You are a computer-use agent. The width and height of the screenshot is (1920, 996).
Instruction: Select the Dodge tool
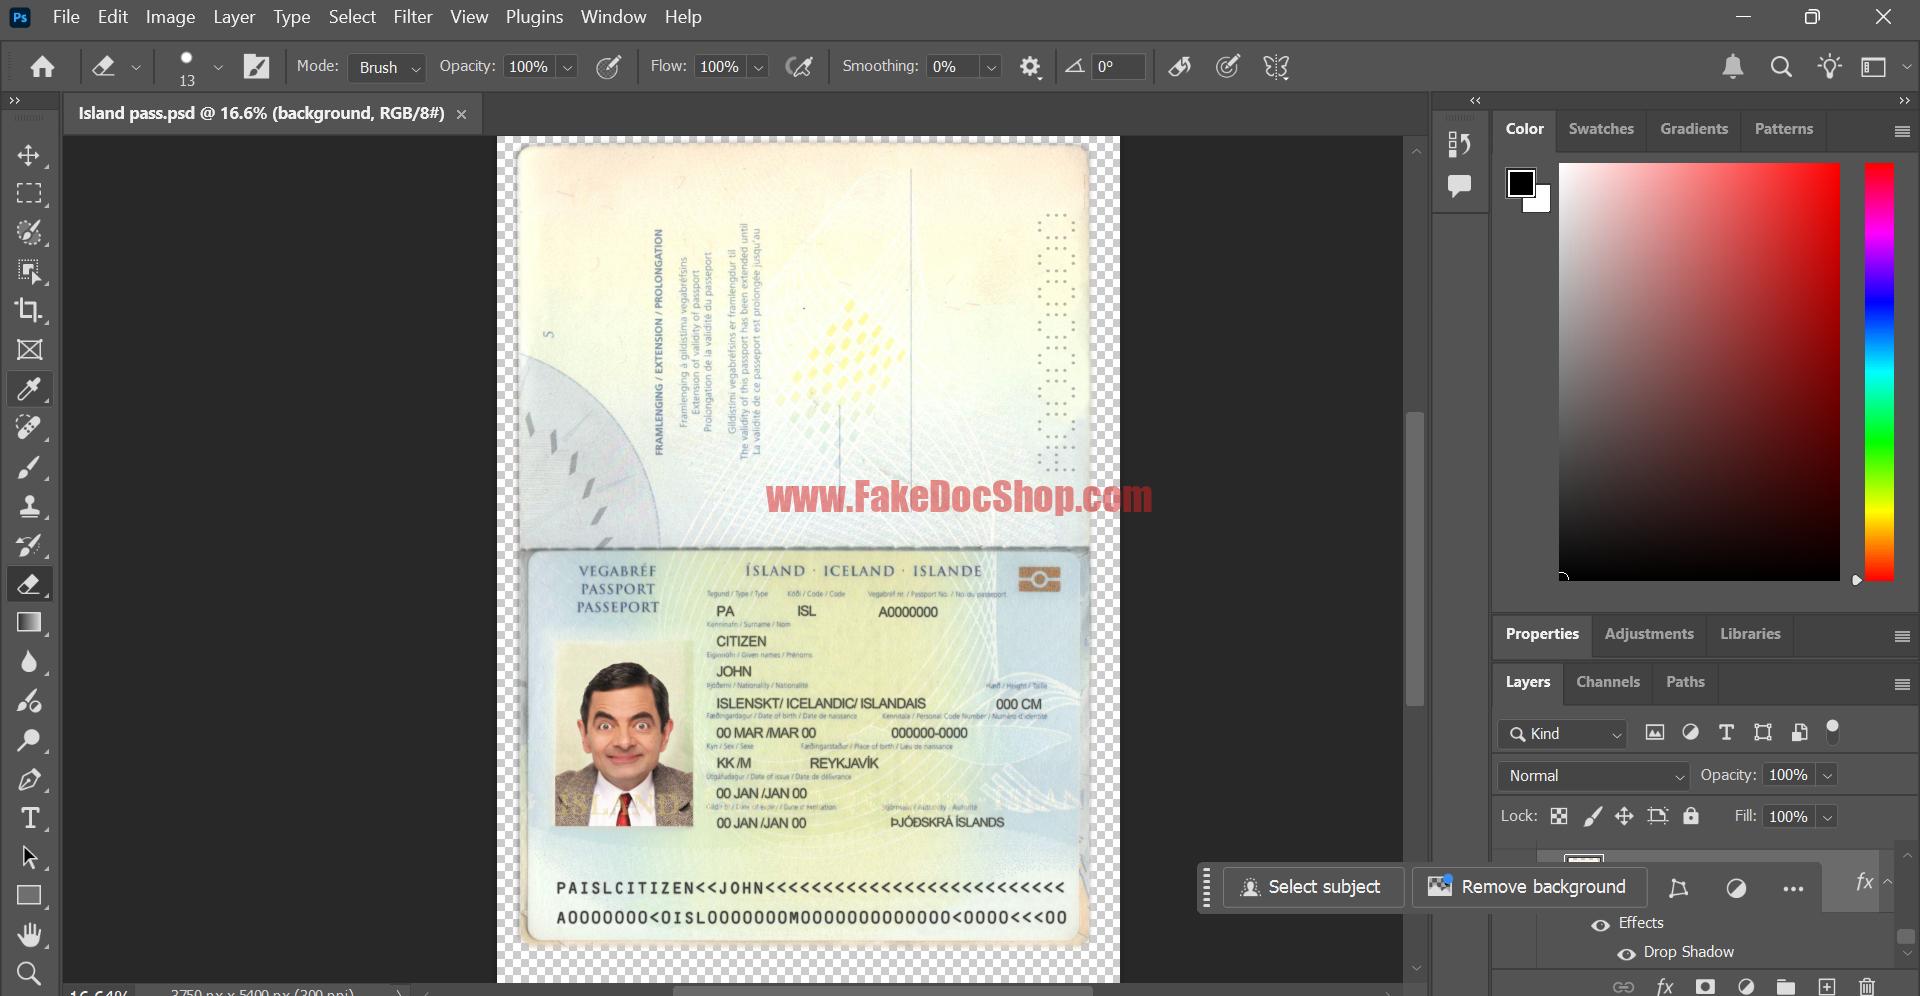(29, 740)
